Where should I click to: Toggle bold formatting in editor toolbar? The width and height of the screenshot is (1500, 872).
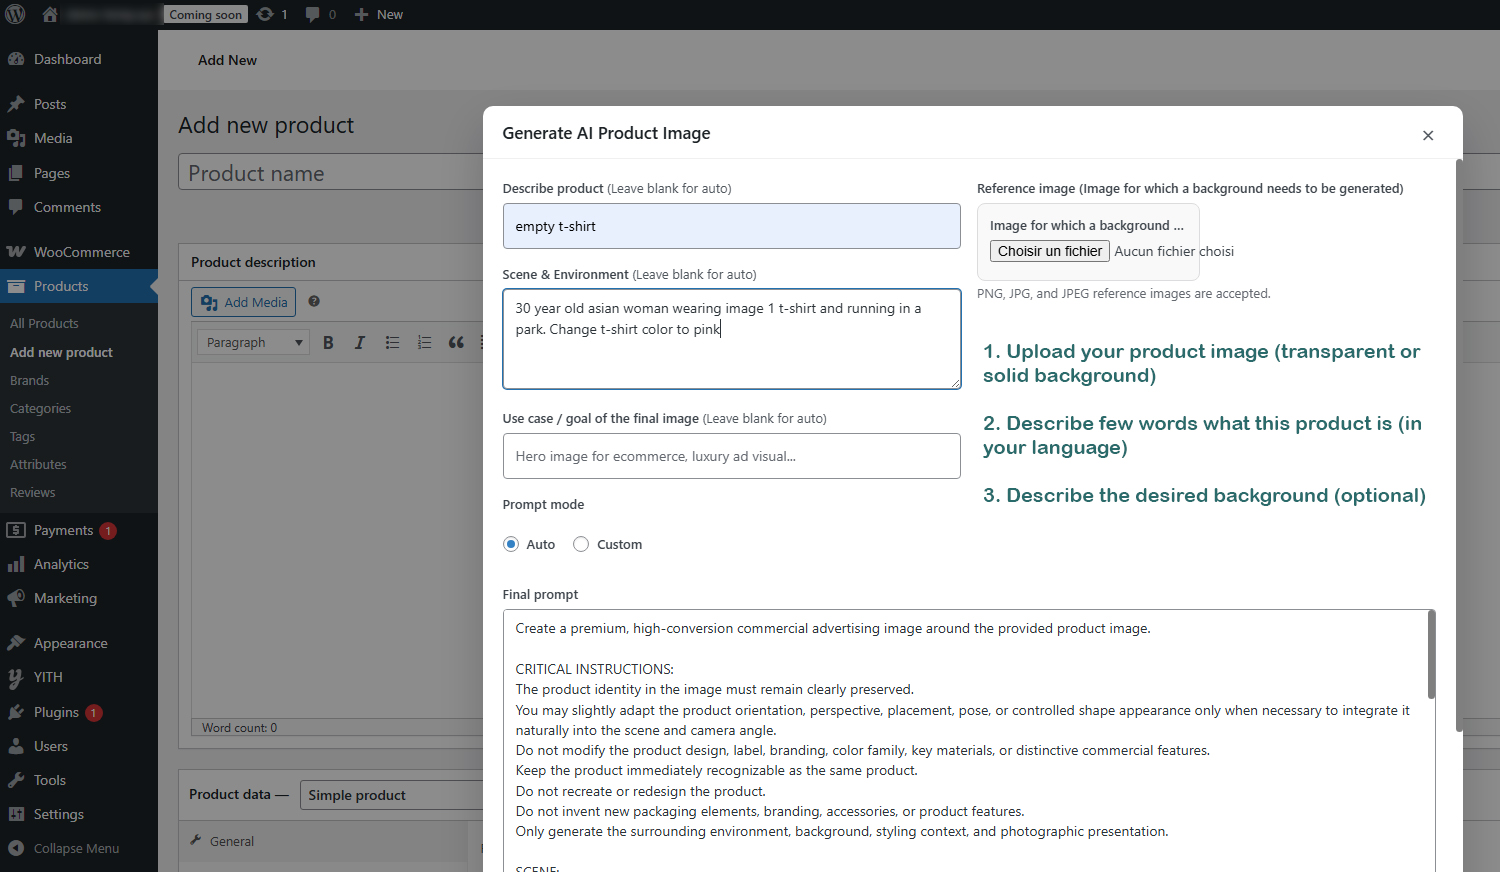point(328,342)
